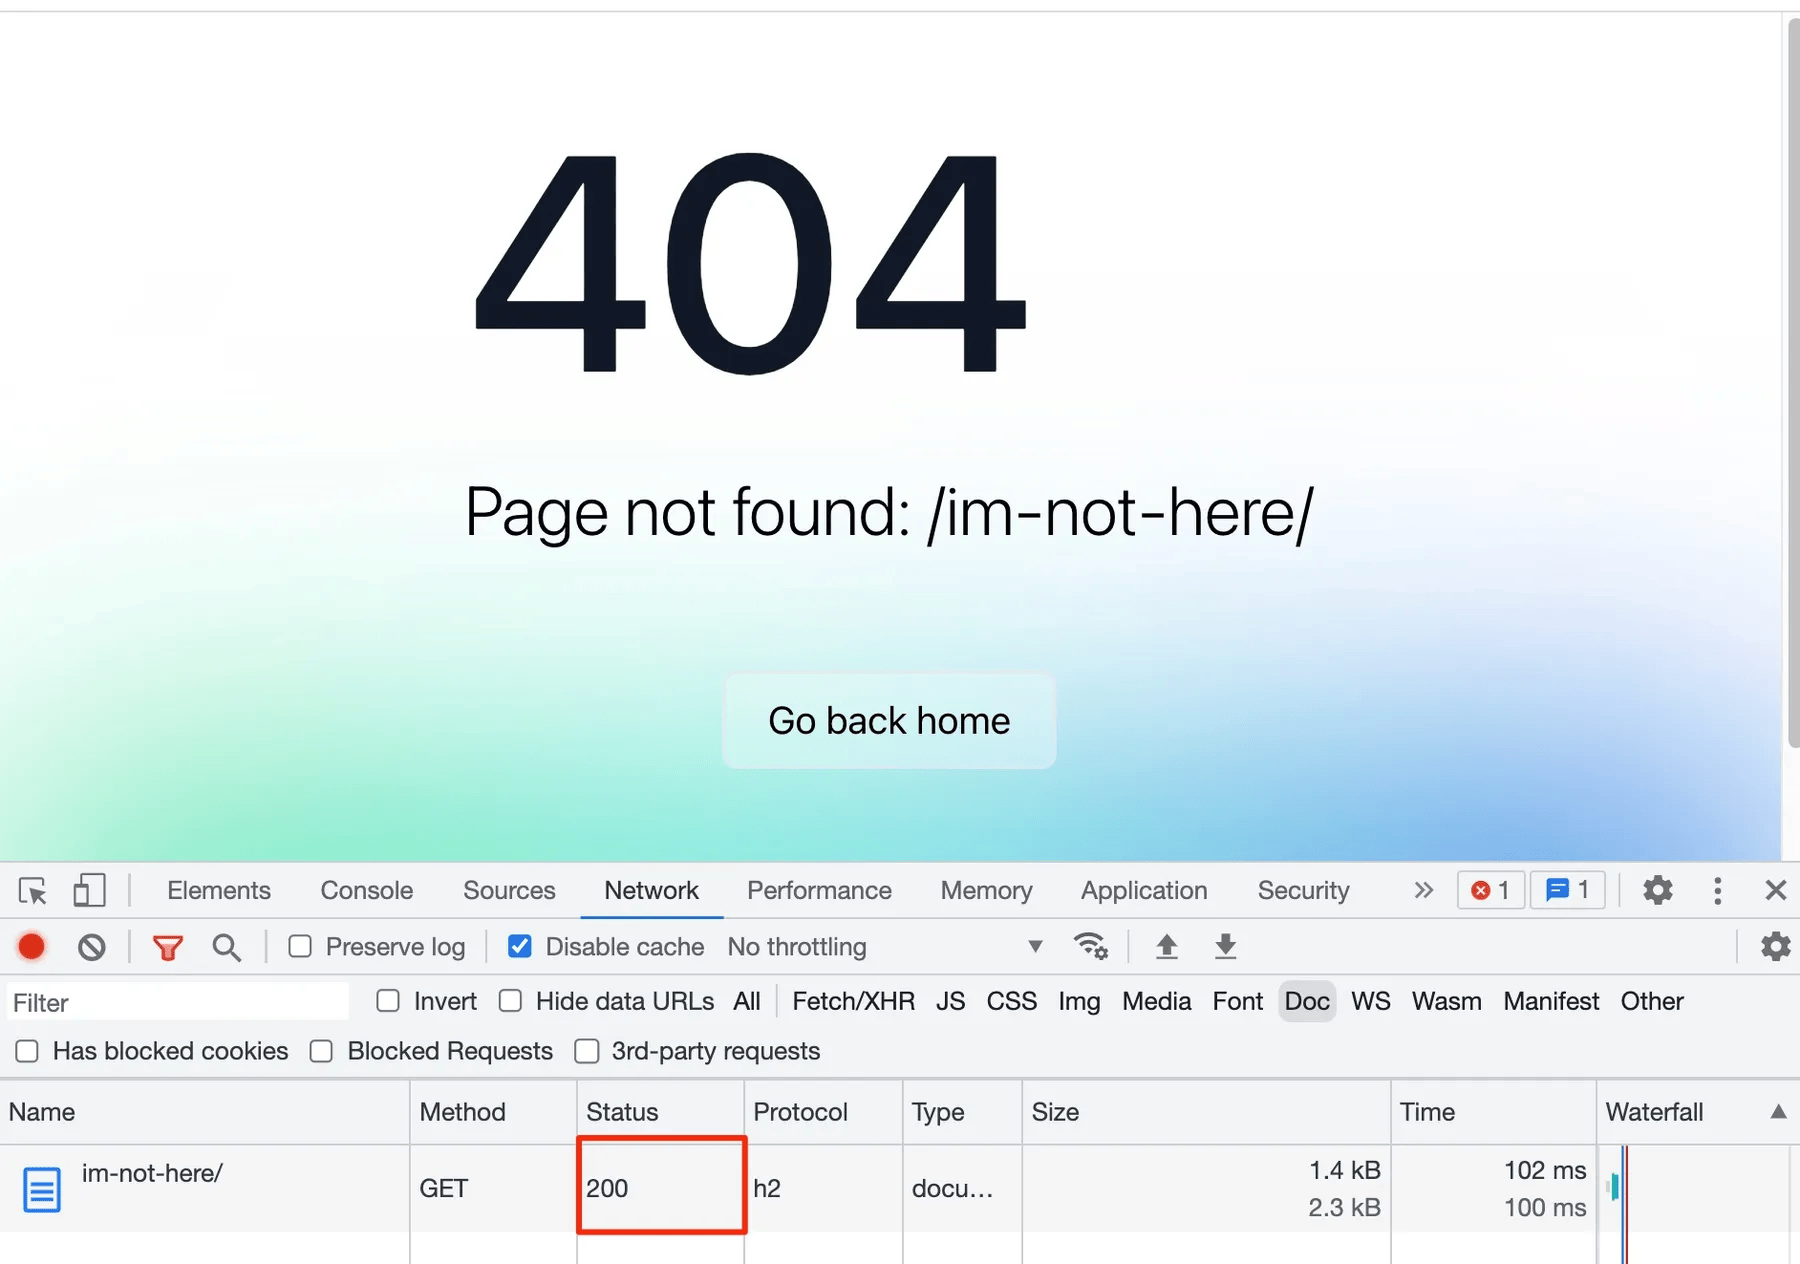1800x1264 pixels.
Task: Click the blue issues count badge
Action: pyautogui.click(x=1567, y=890)
